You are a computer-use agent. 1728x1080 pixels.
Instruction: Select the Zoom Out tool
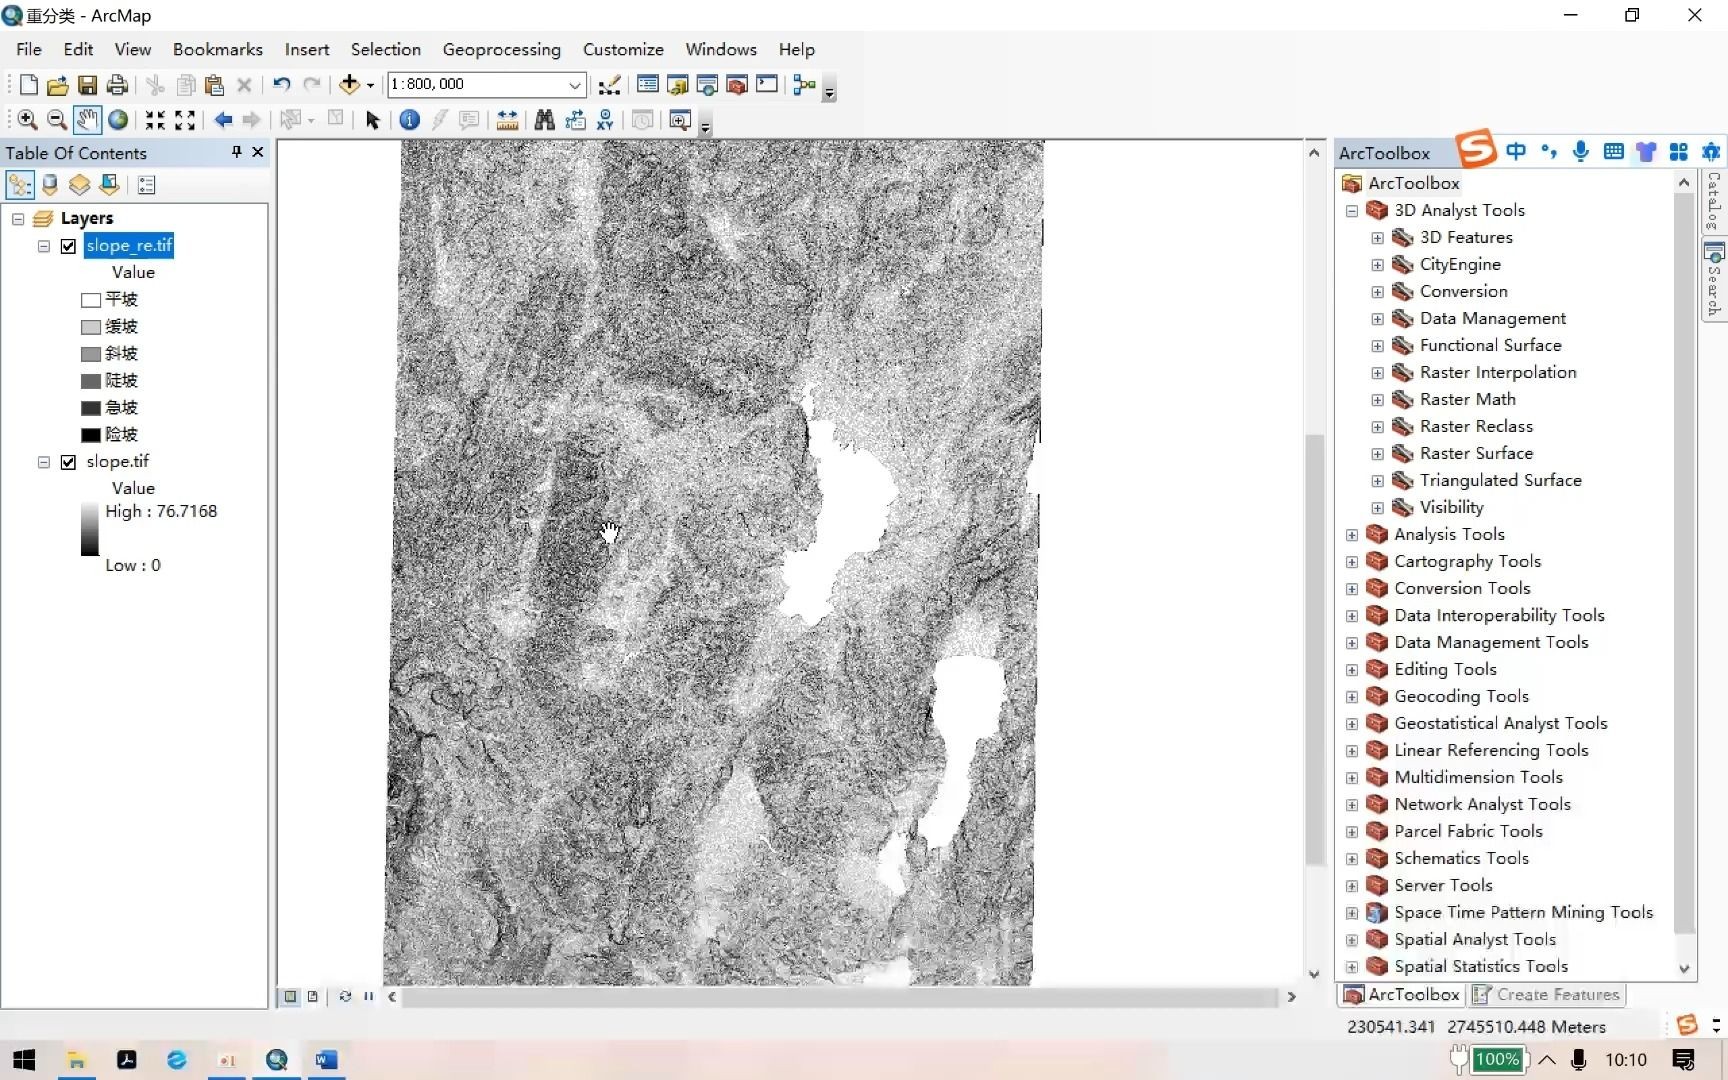pos(57,120)
